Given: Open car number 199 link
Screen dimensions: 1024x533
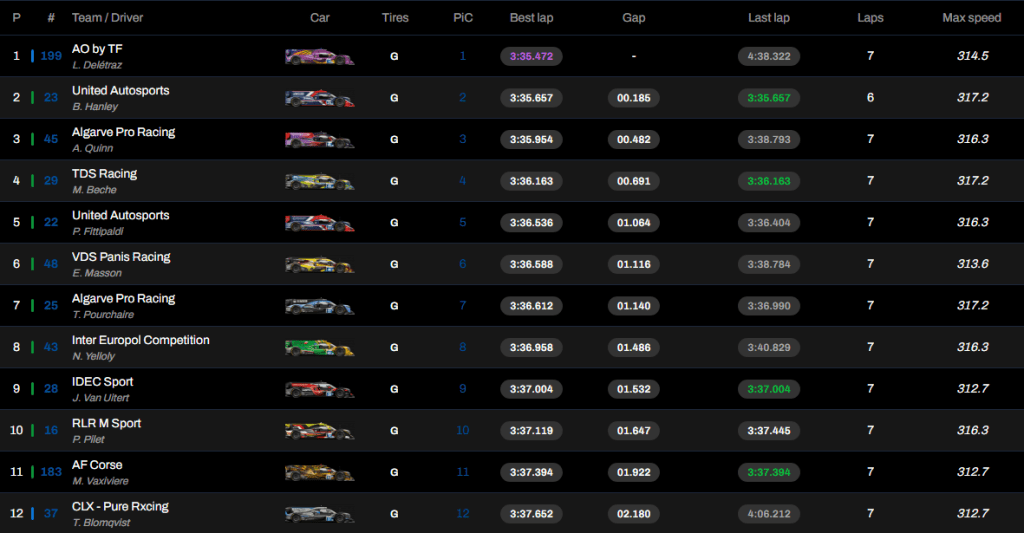Looking at the screenshot, I should tap(51, 56).
